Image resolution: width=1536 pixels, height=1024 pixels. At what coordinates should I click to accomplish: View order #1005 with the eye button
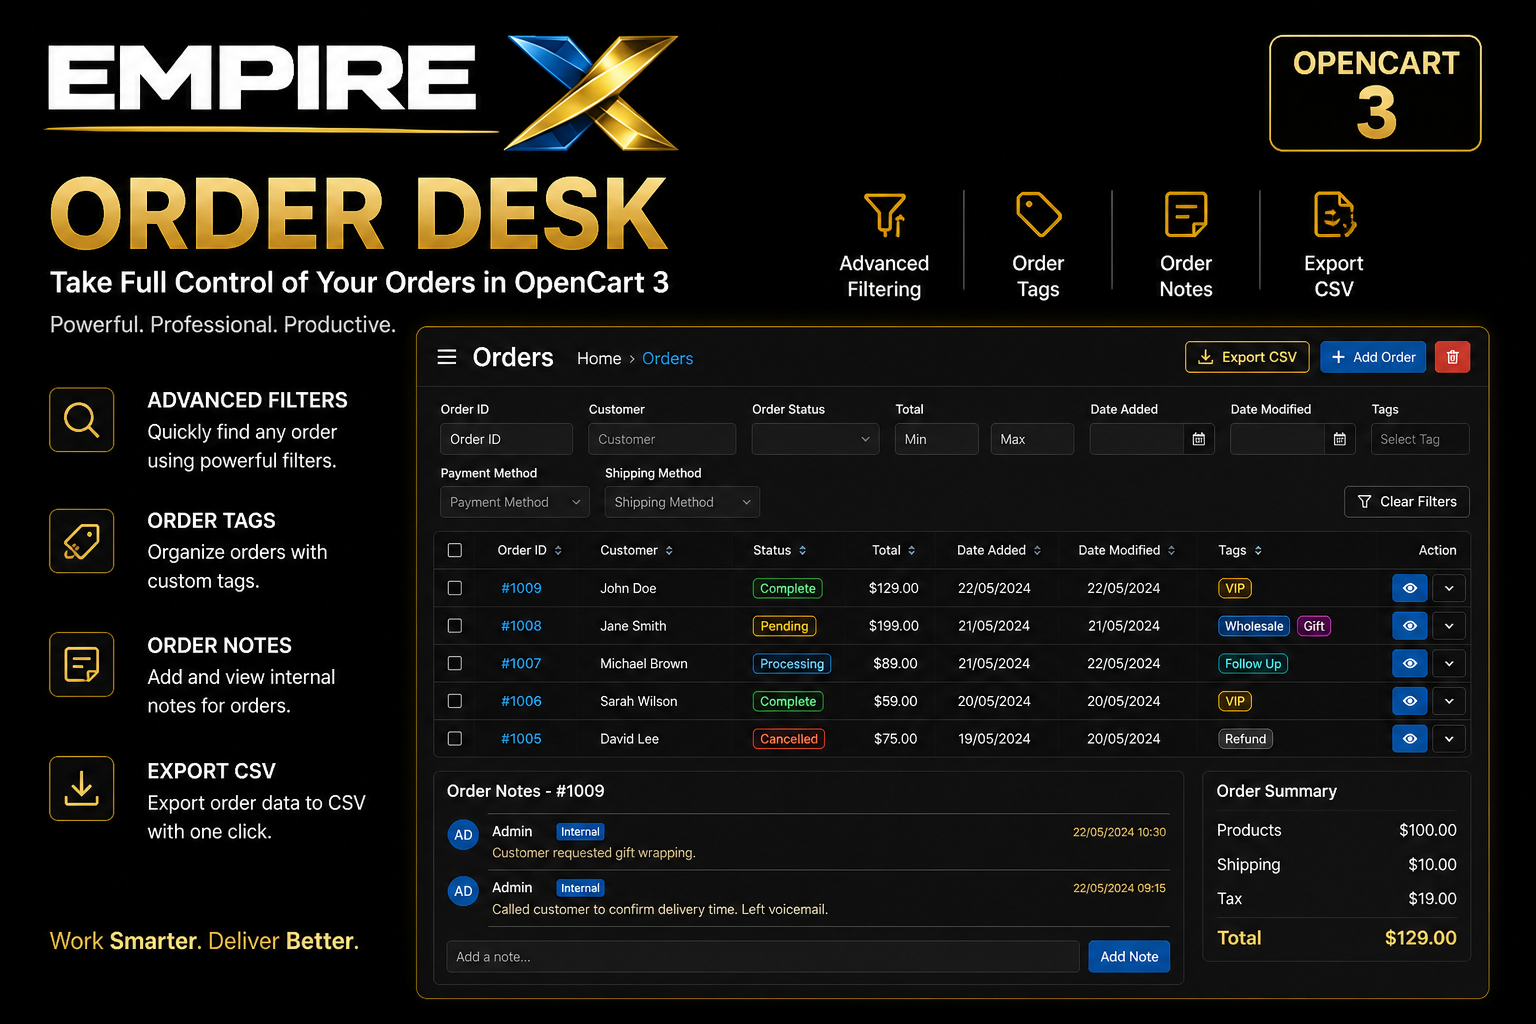pyautogui.click(x=1410, y=739)
